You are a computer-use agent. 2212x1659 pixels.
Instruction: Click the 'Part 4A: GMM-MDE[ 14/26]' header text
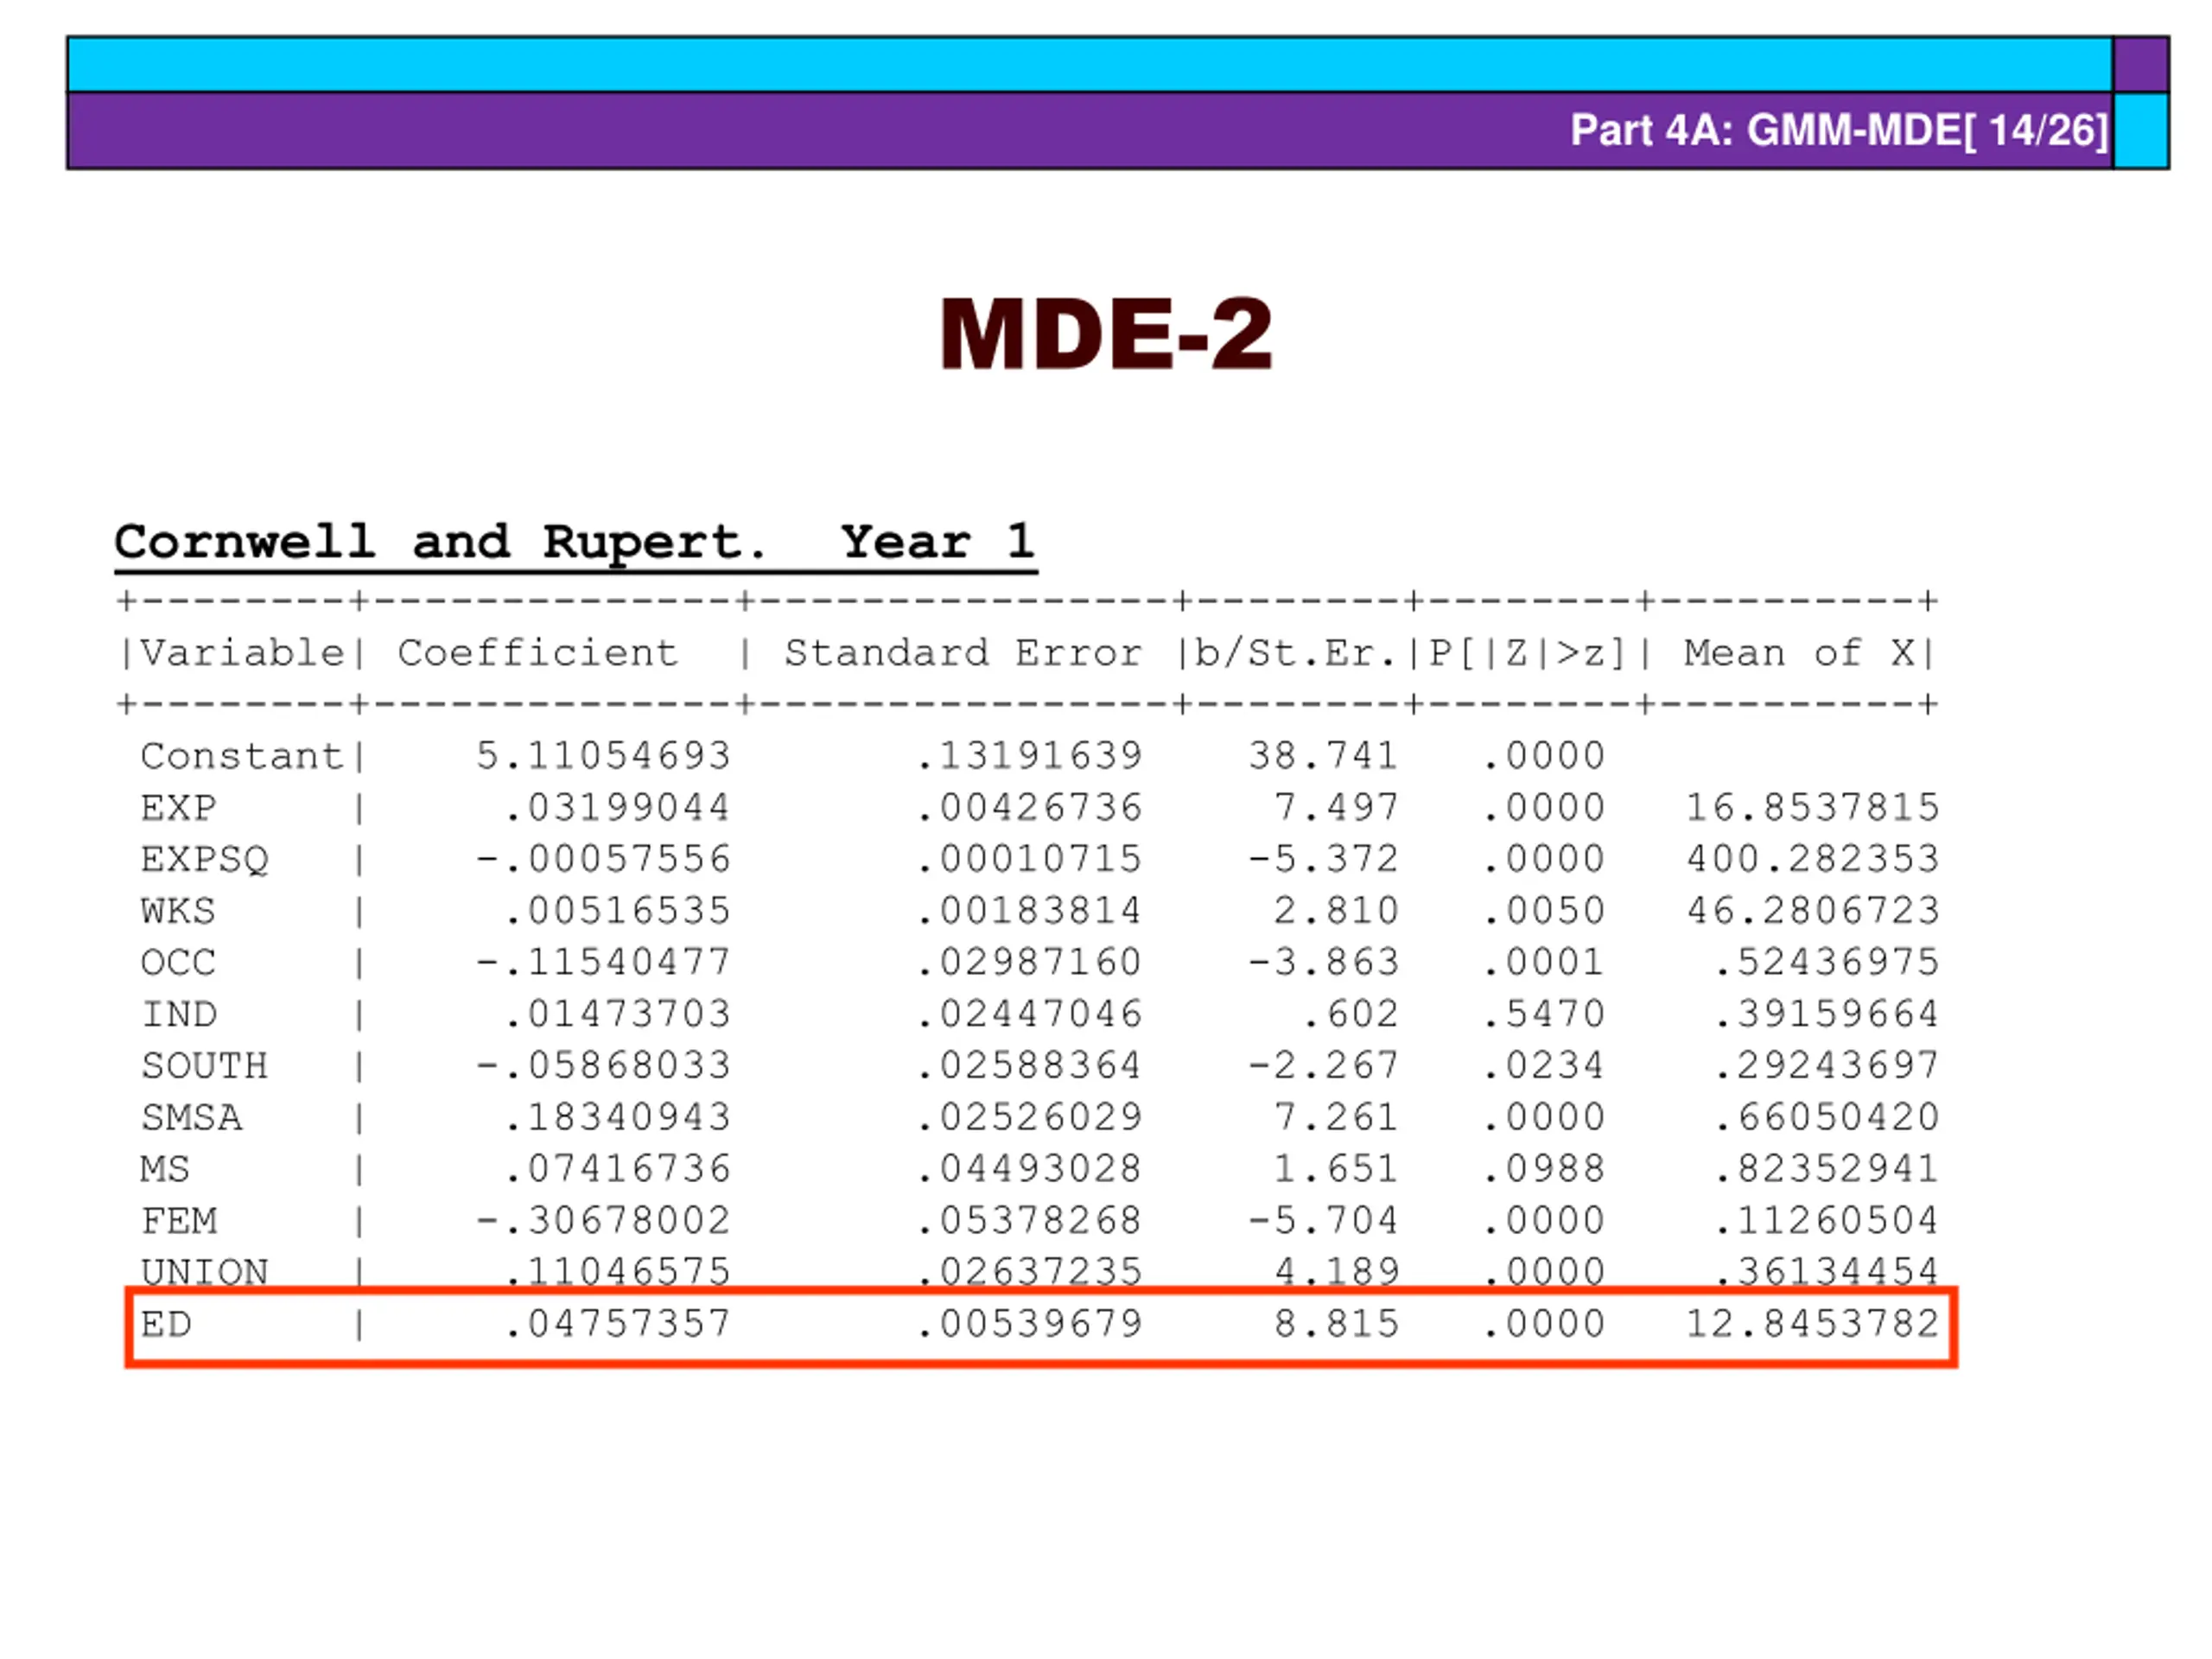1839,130
